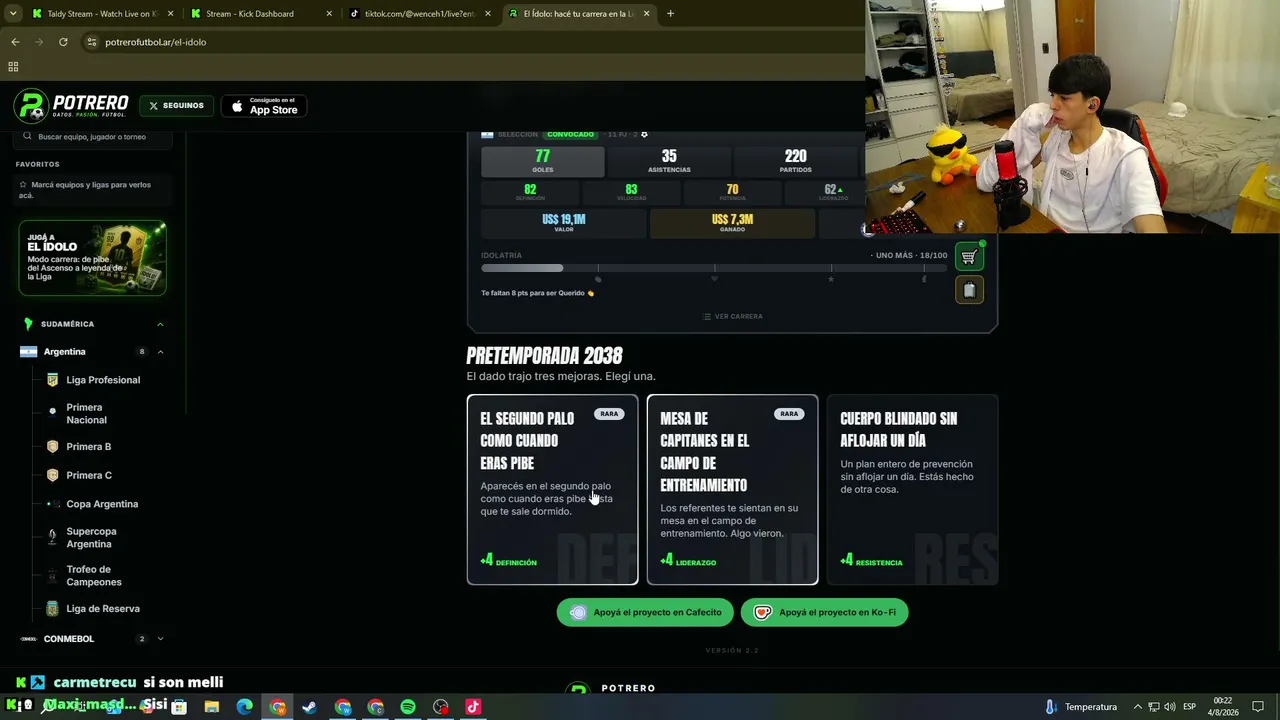Choose Cuerpo Blindado +4 Resistencia card
1280x720 pixels.
pos(912,490)
